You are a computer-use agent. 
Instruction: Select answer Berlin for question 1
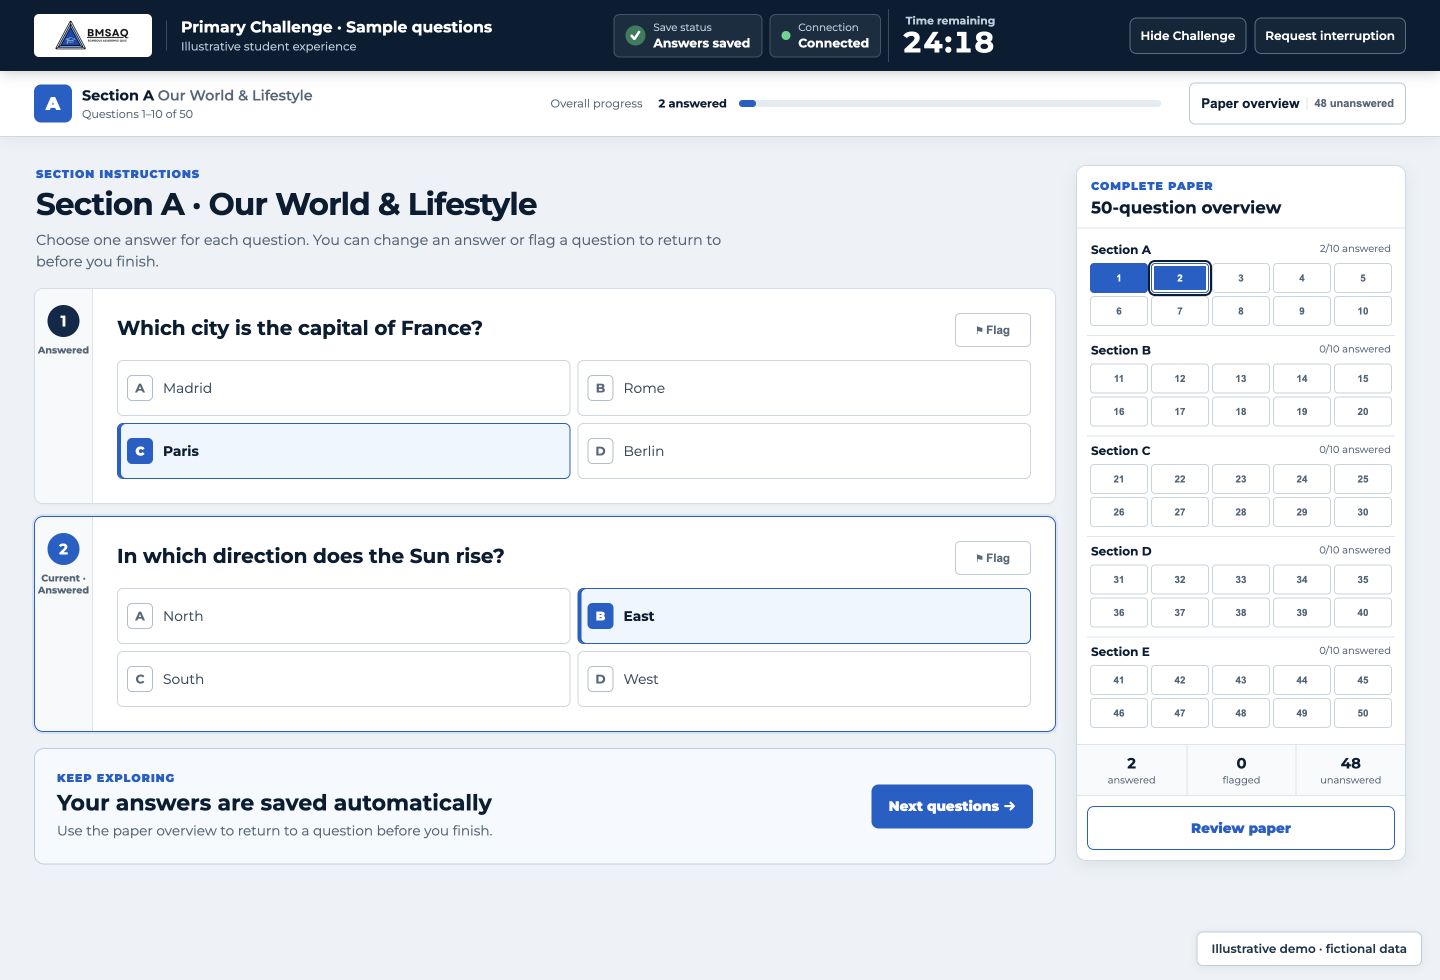[804, 451]
